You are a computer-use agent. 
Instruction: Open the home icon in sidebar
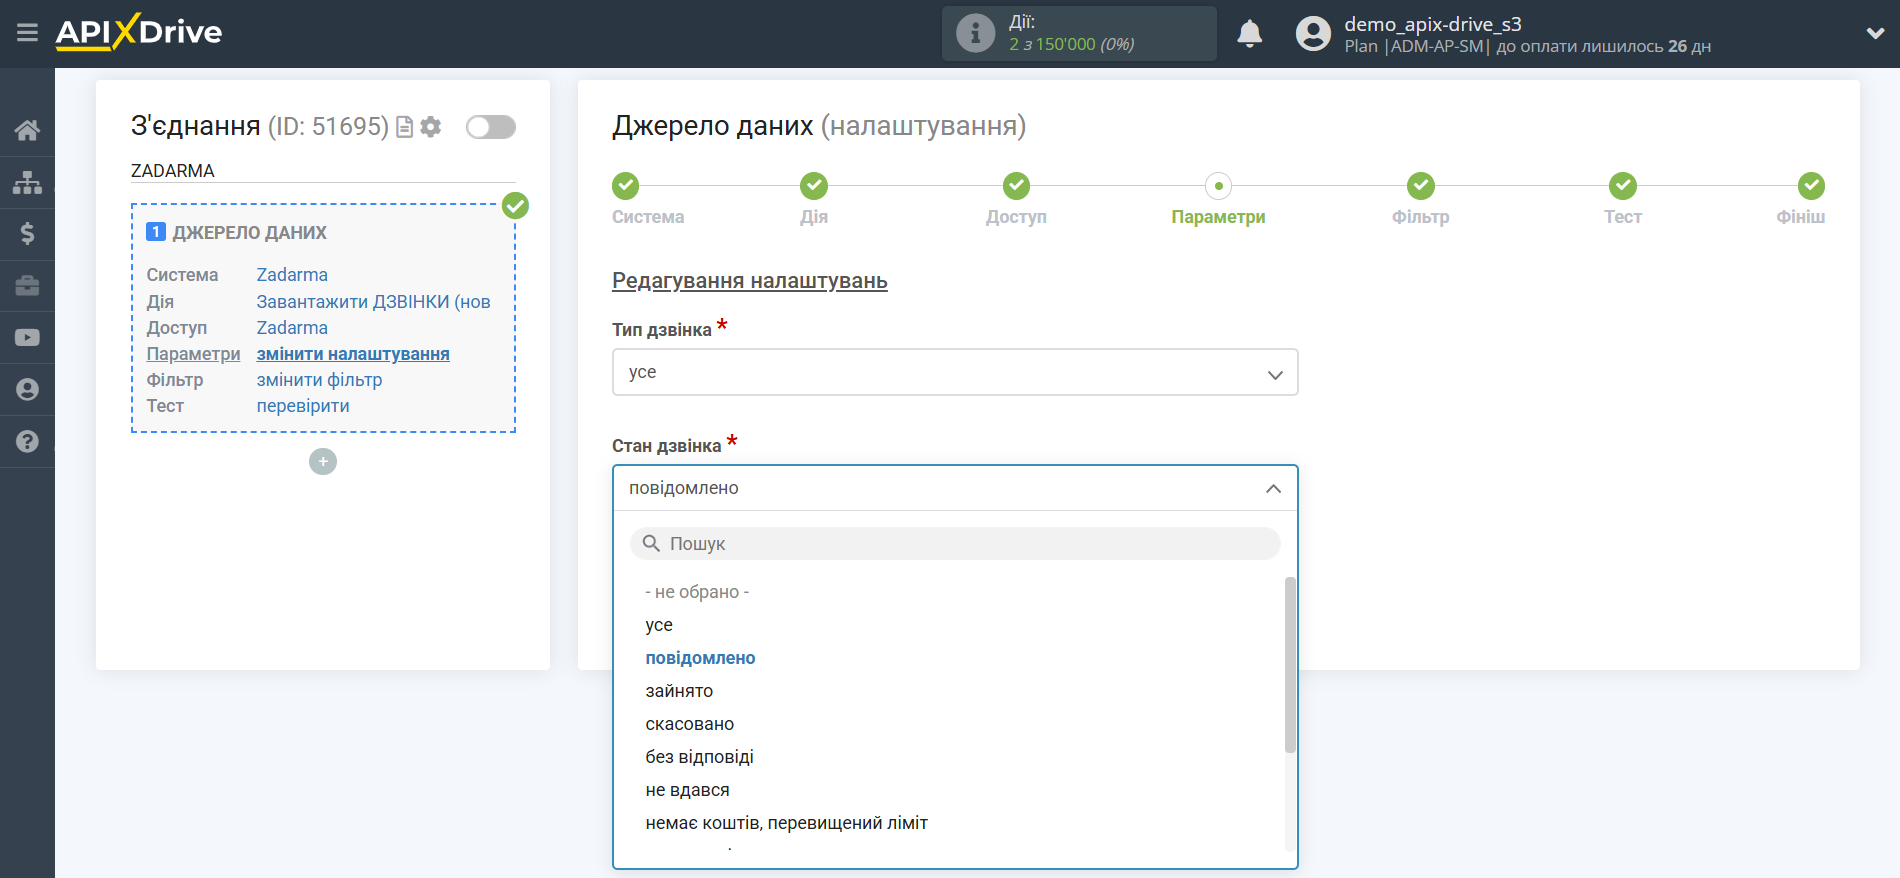27,130
